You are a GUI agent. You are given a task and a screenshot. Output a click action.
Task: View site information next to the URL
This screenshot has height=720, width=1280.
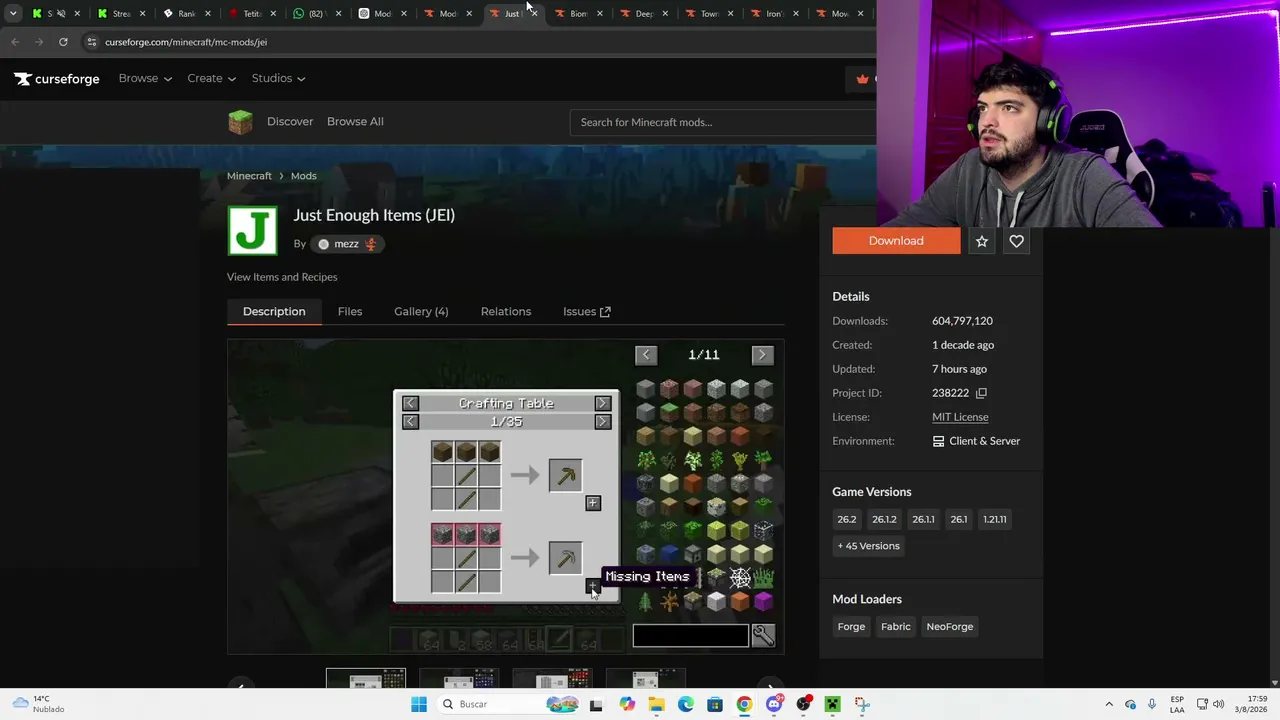pos(91,42)
